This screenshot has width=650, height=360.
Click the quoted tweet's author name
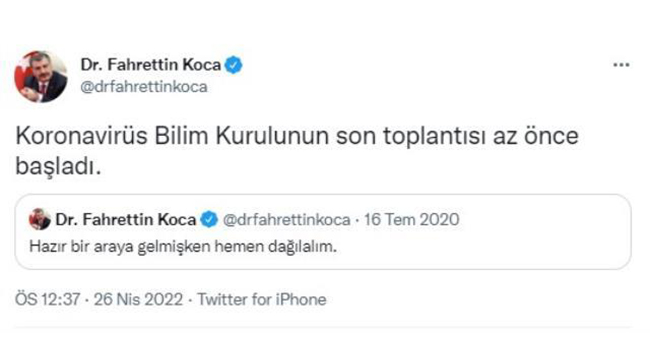[x=126, y=219]
